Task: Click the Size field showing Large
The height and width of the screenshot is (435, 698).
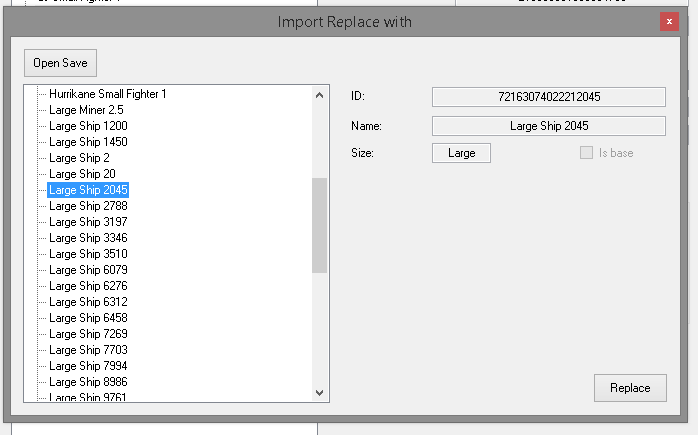Action: pyautogui.click(x=461, y=153)
